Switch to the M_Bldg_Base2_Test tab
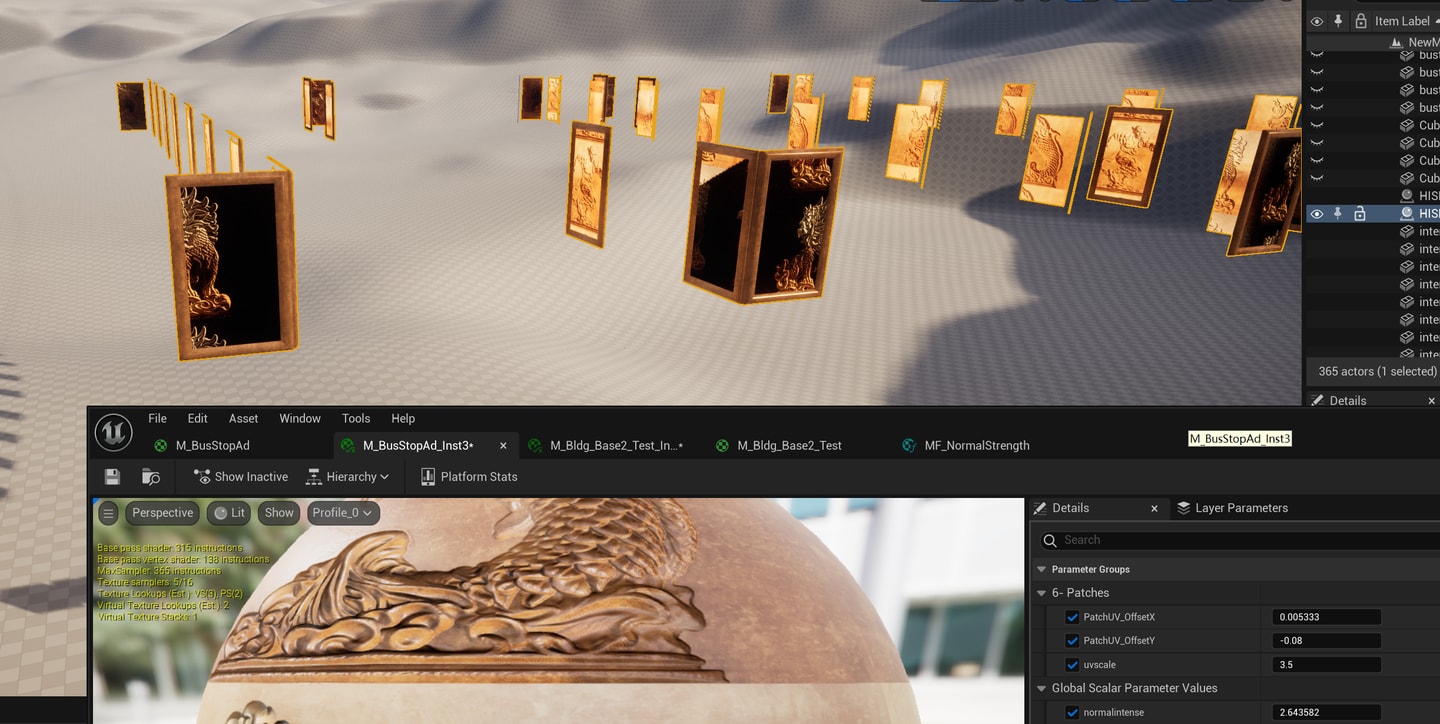This screenshot has width=1440, height=724. [x=790, y=446]
